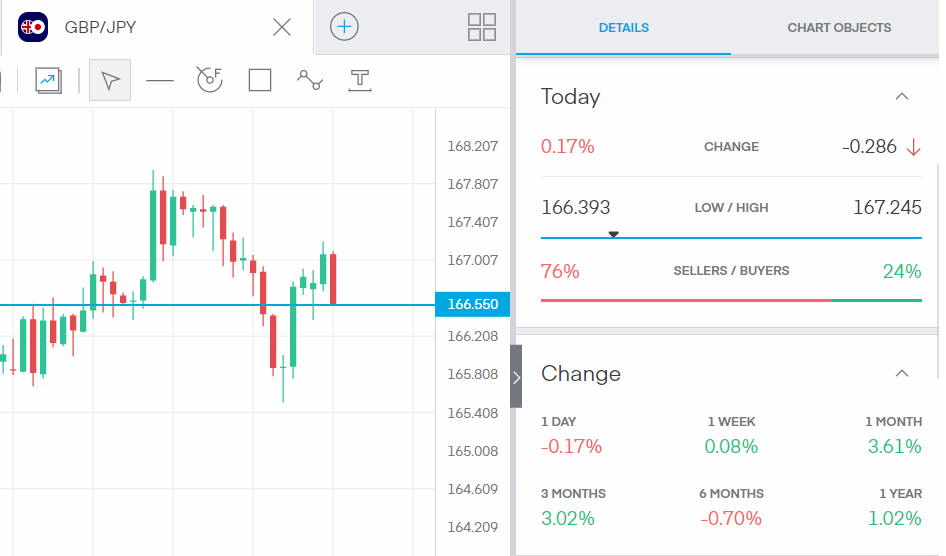This screenshot has height=556, width=946.
Task: Select the polyline path drawing tool
Action: (310, 80)
